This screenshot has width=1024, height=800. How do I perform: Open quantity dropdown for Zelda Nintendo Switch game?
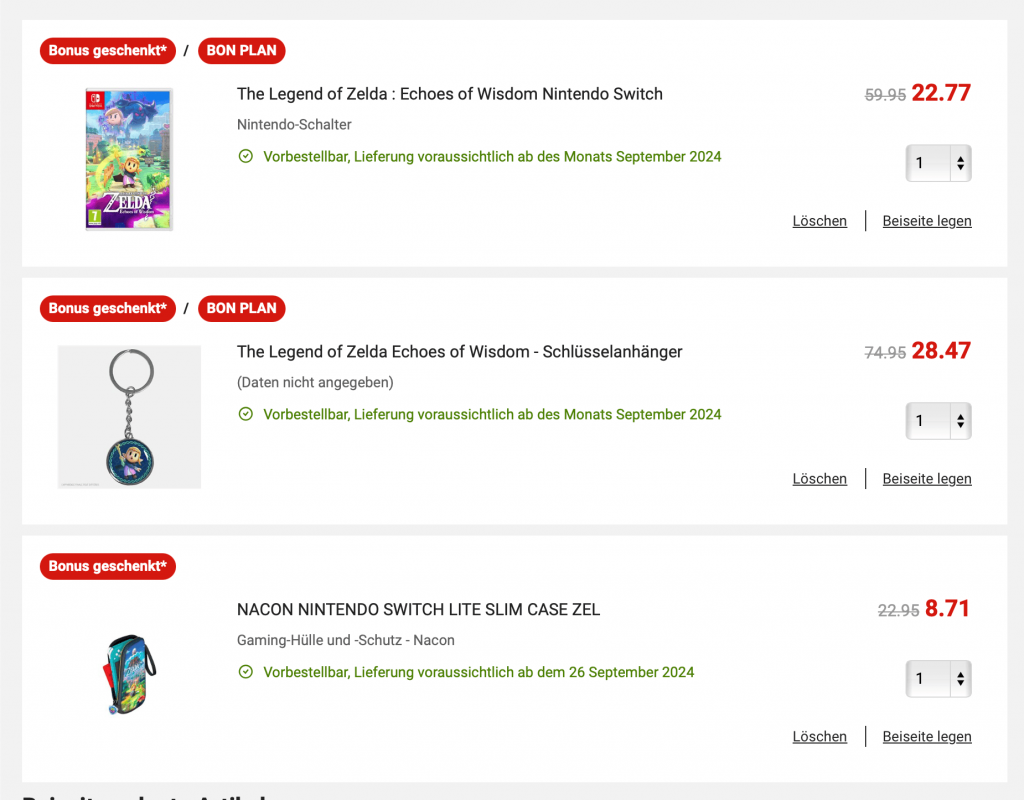coord(938,163)
